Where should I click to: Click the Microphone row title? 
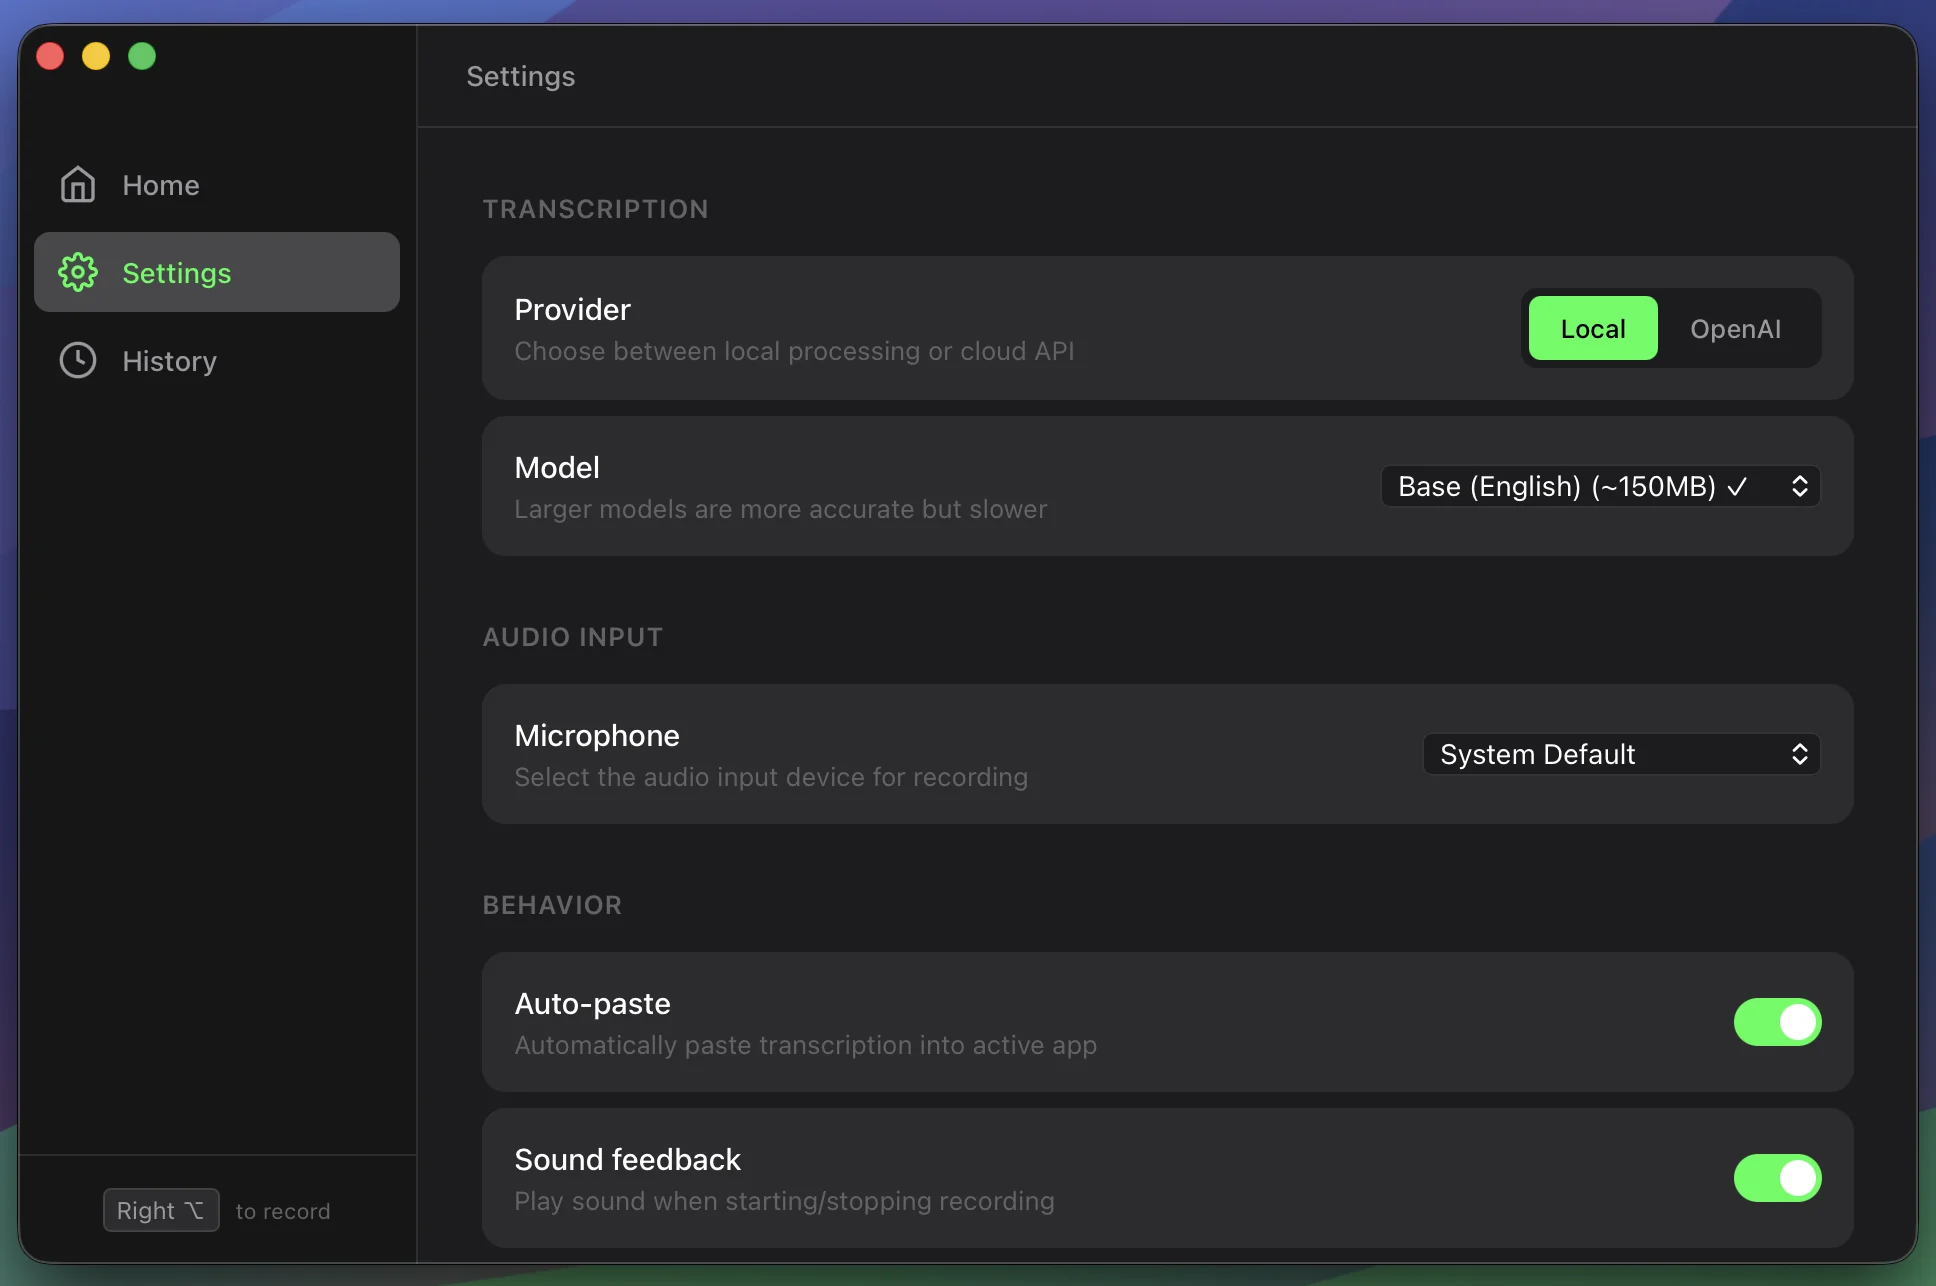click(x=597, y=736)
